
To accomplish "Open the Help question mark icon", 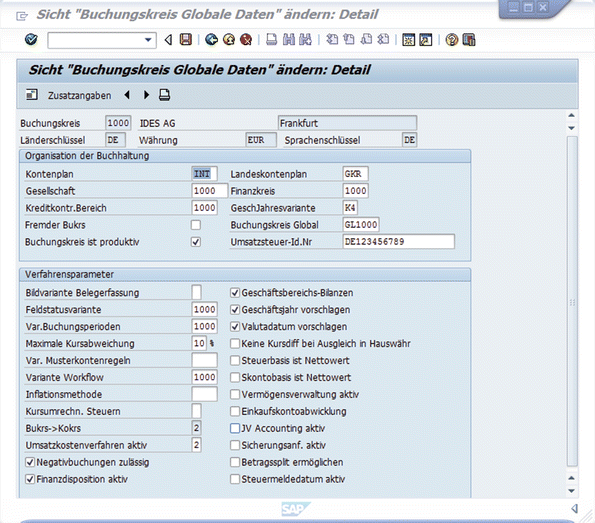I will point(452,39).
